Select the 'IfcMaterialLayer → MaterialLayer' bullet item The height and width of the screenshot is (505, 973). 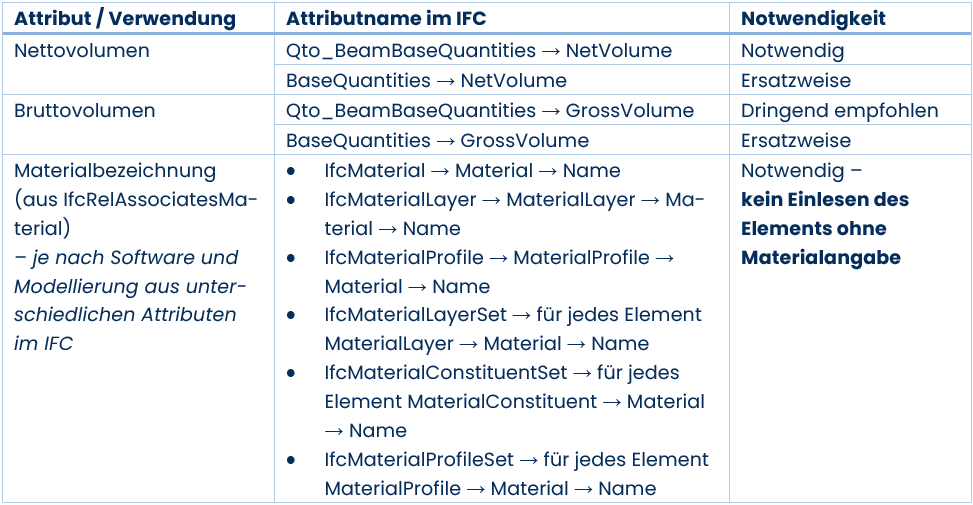[x=514, y=214]
